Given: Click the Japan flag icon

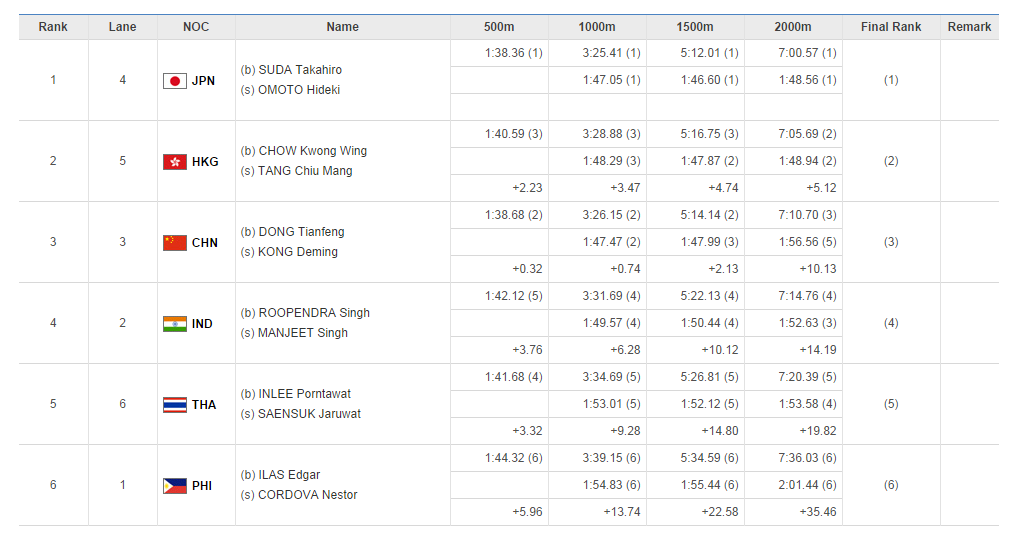Looking at the screenshot, I should [174, 81].
